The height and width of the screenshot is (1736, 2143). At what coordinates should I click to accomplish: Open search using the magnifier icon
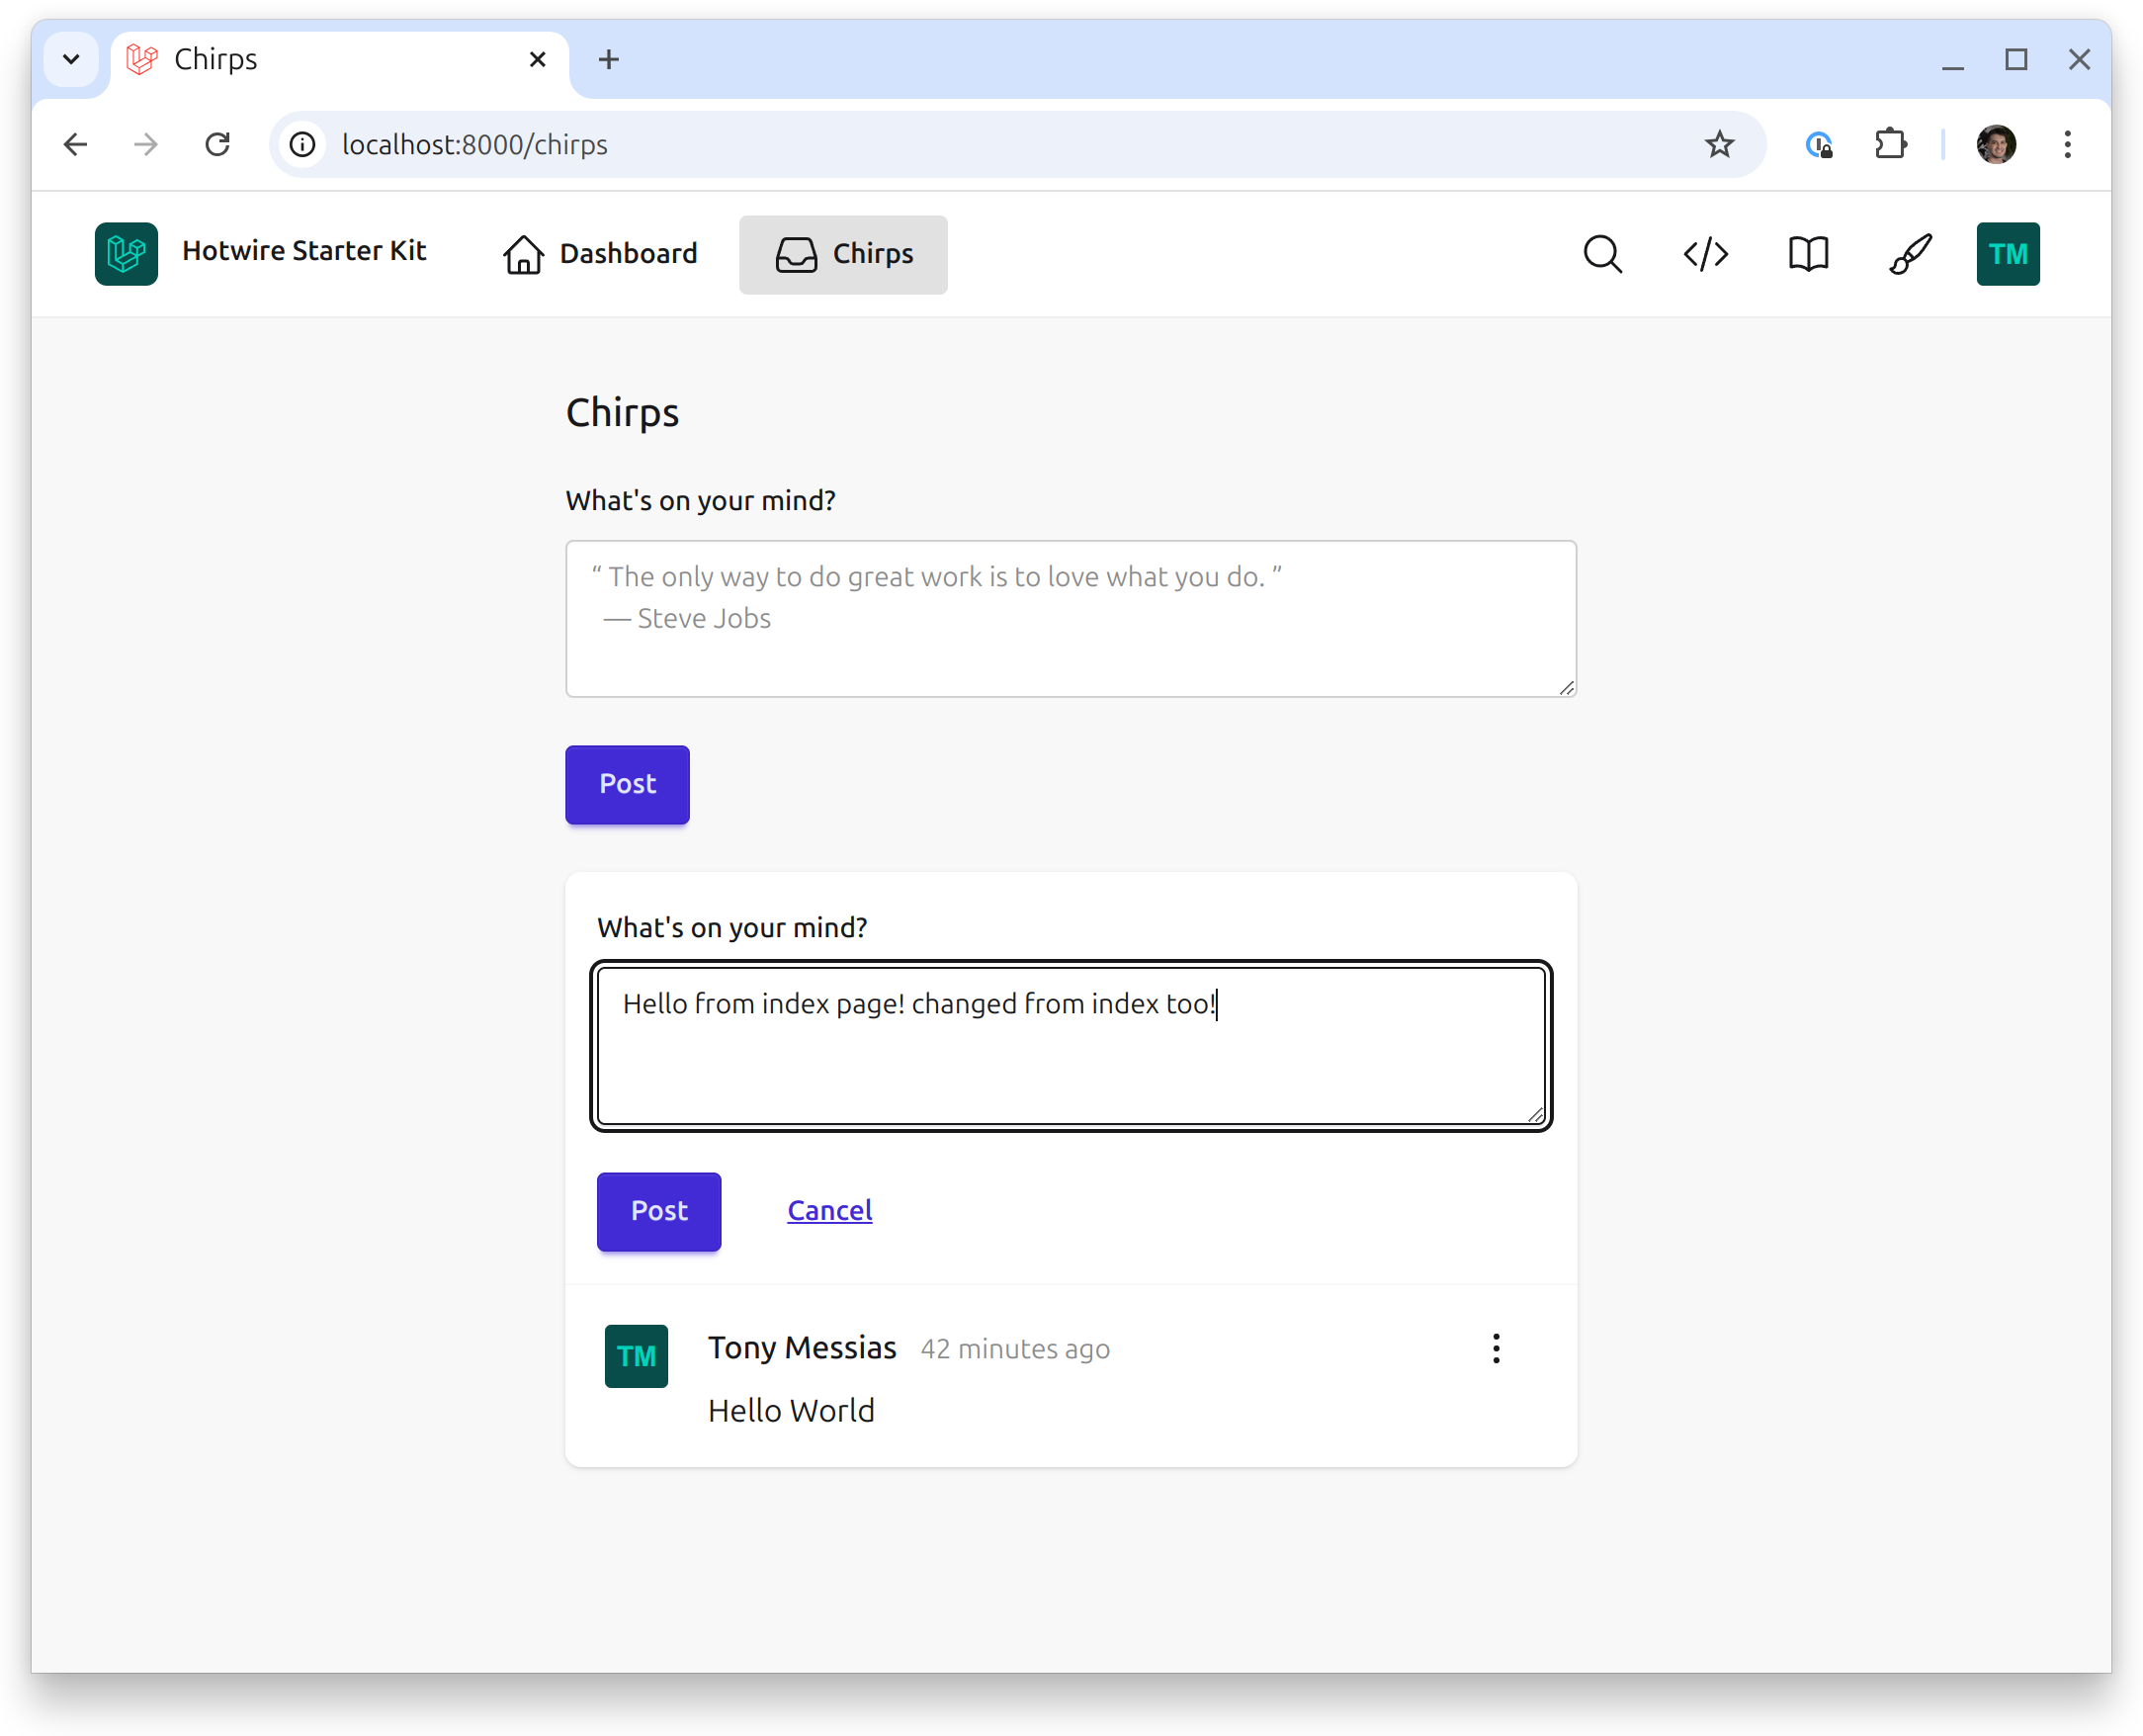click(1602, 254)
